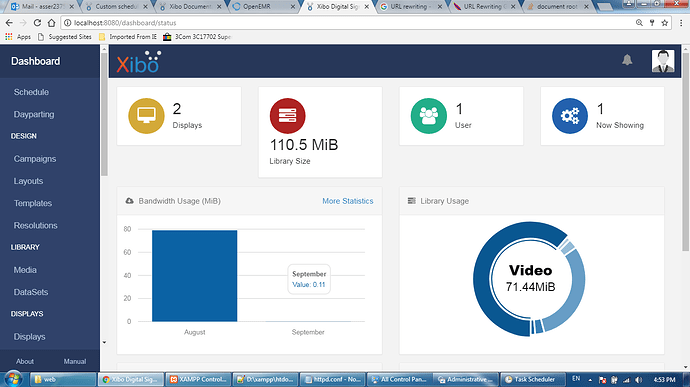Open the user profile avatar

pyautogui.click(x=663, y=61)
